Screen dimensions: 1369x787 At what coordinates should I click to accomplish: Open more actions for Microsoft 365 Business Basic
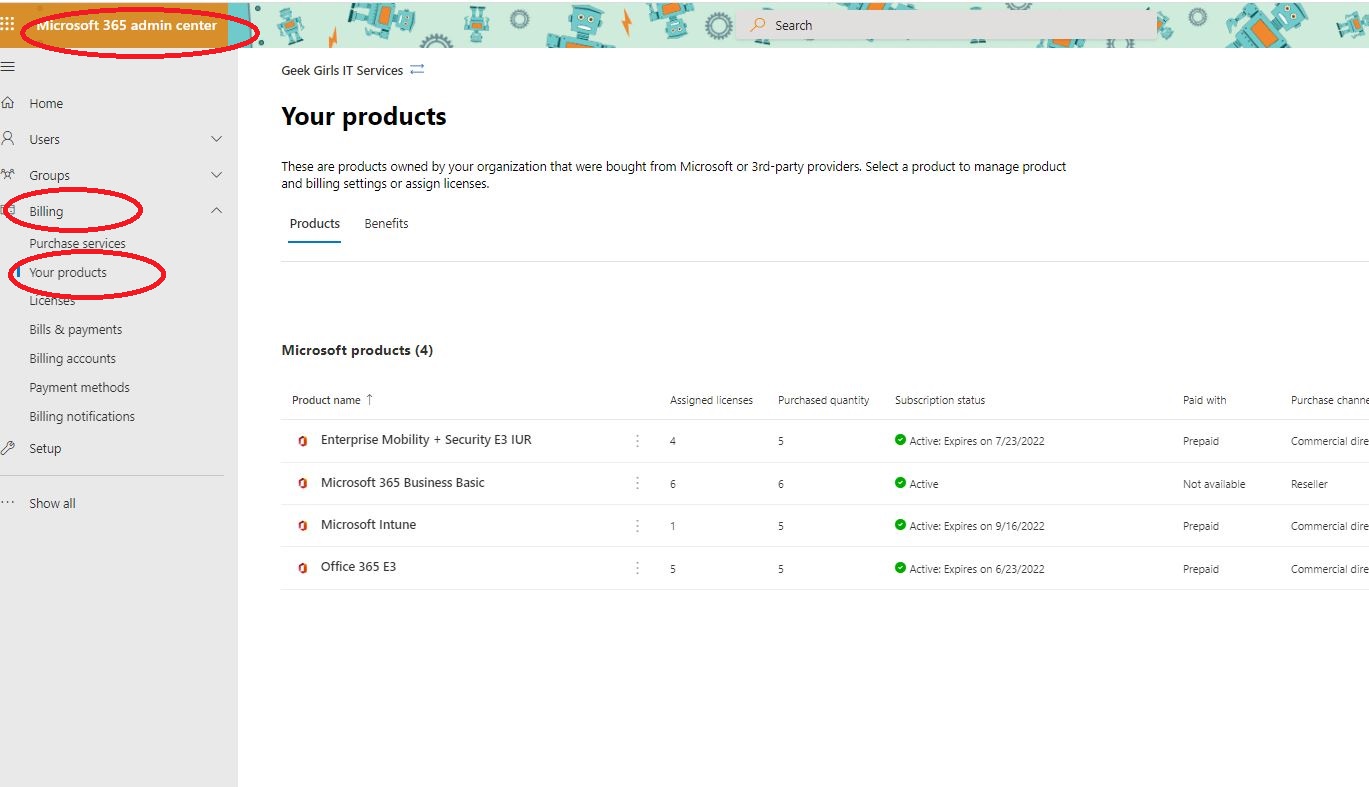pyautogui.click(x=637, y=483)
